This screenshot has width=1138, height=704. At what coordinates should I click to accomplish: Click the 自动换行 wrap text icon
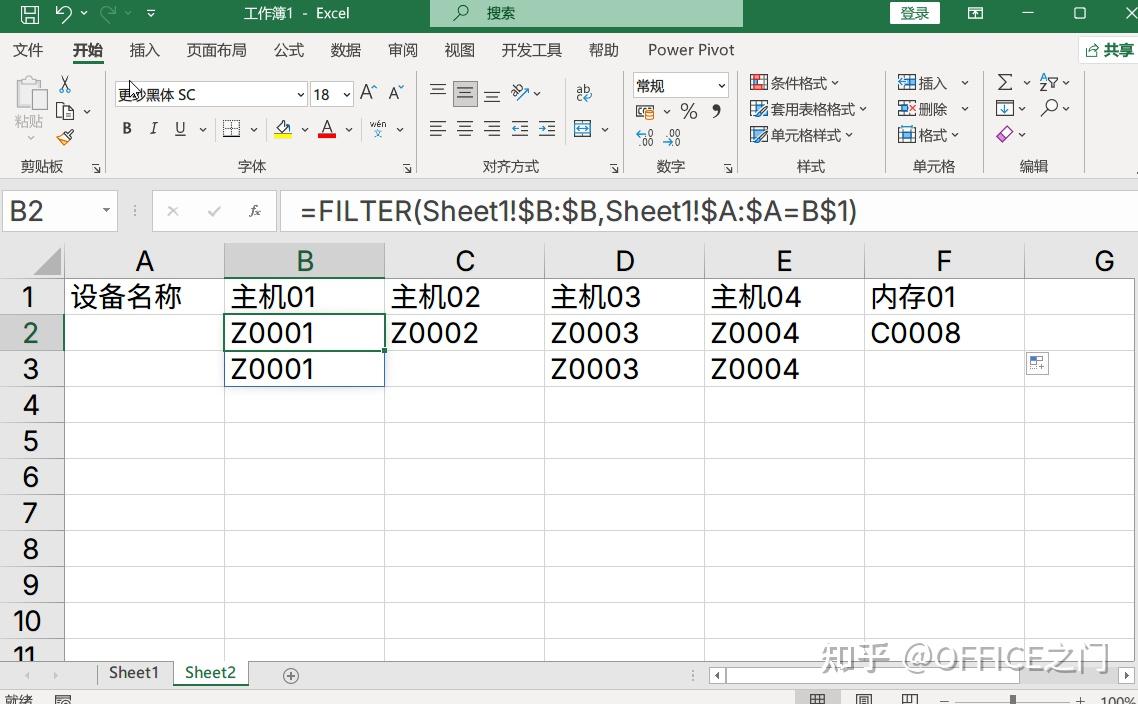coord(583,91)
